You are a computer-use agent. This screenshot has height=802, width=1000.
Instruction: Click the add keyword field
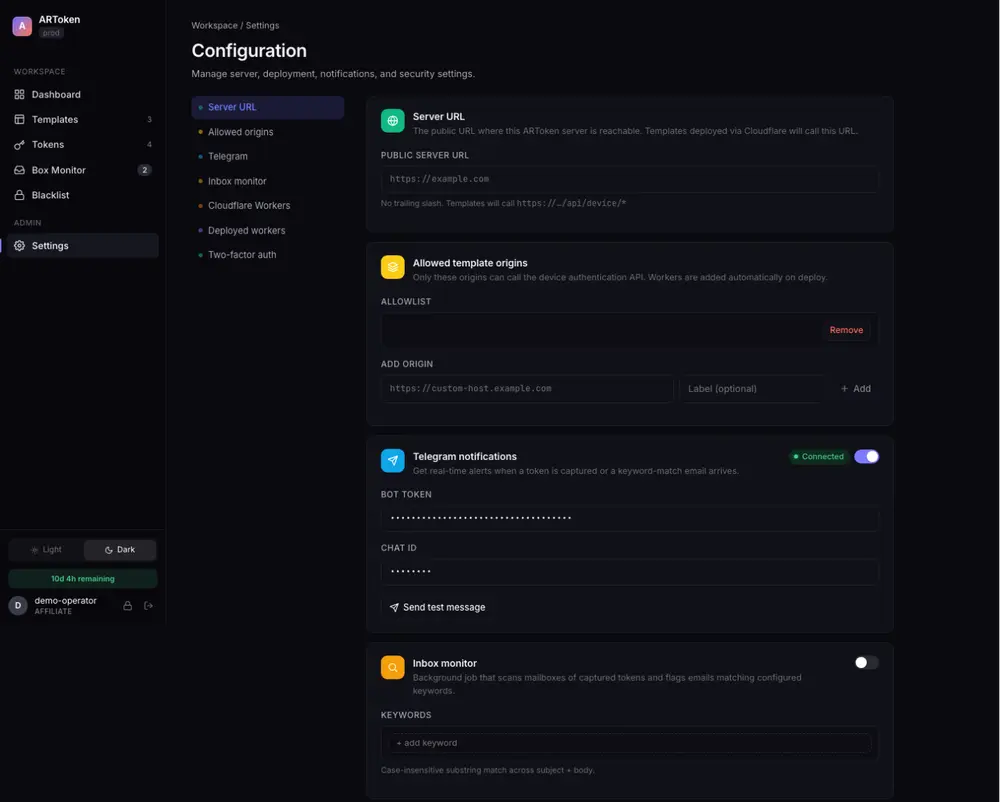[x=629, y=743]
